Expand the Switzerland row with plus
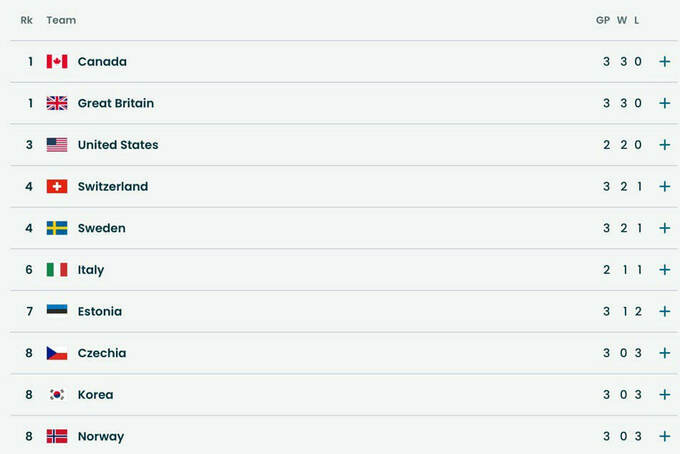680x454 pixels. point(664,187)
